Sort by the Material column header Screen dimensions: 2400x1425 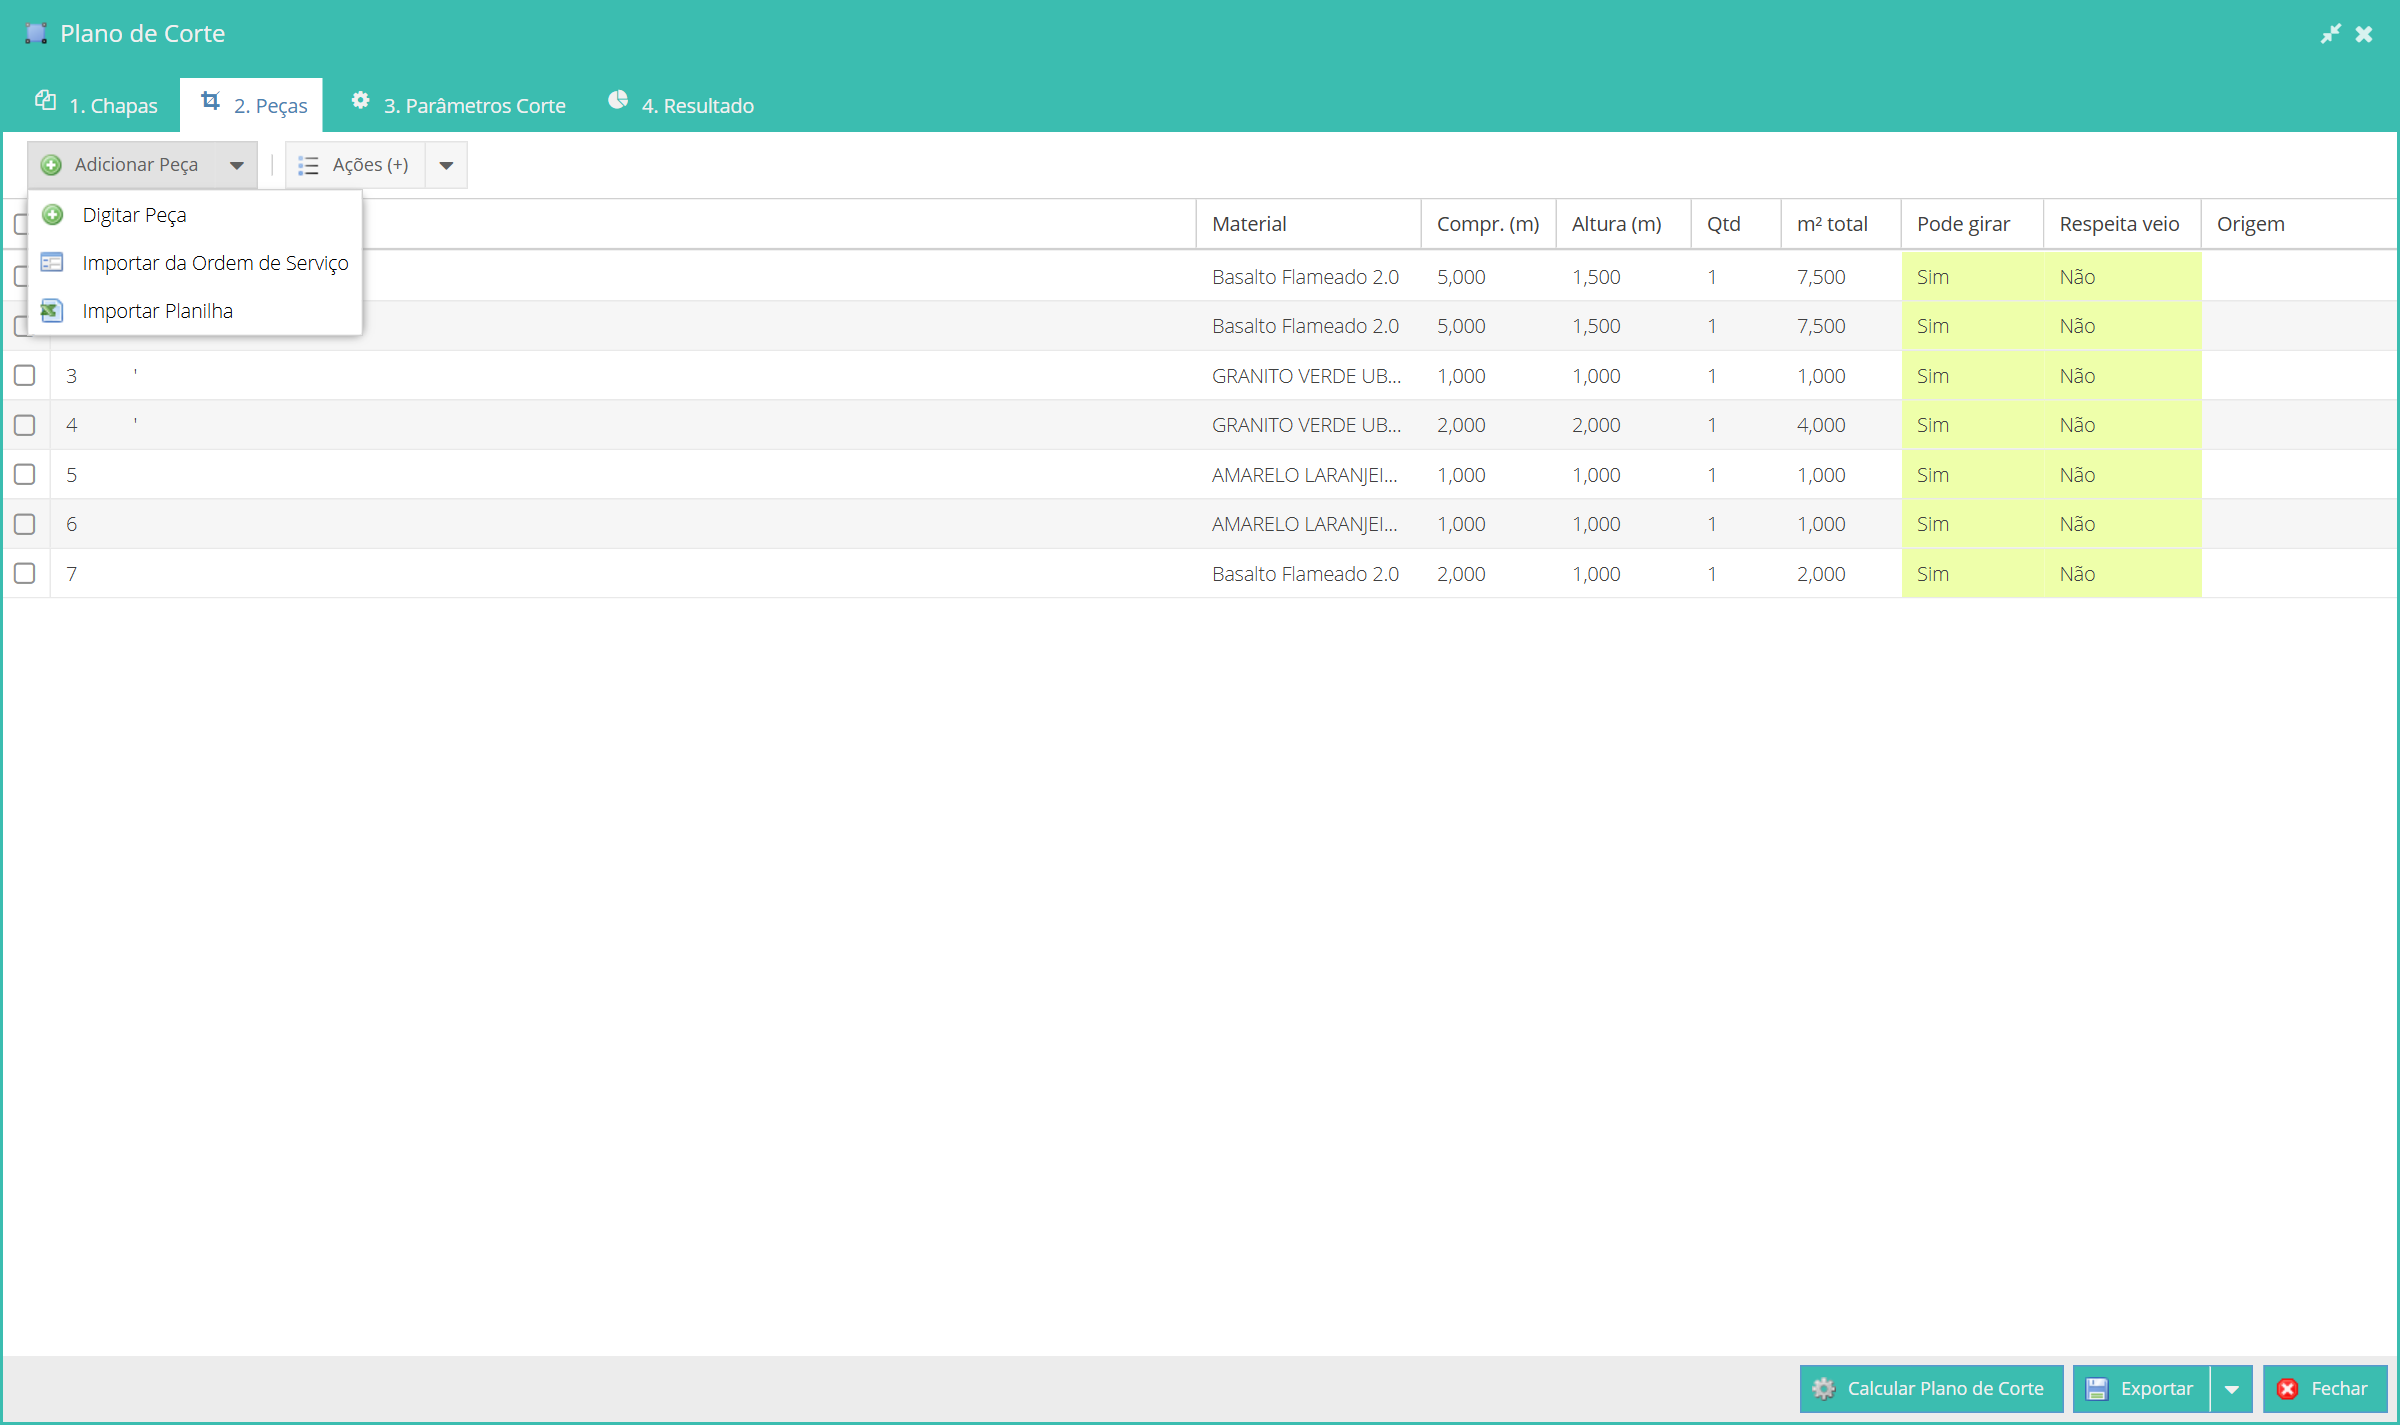click(1308, 224)
